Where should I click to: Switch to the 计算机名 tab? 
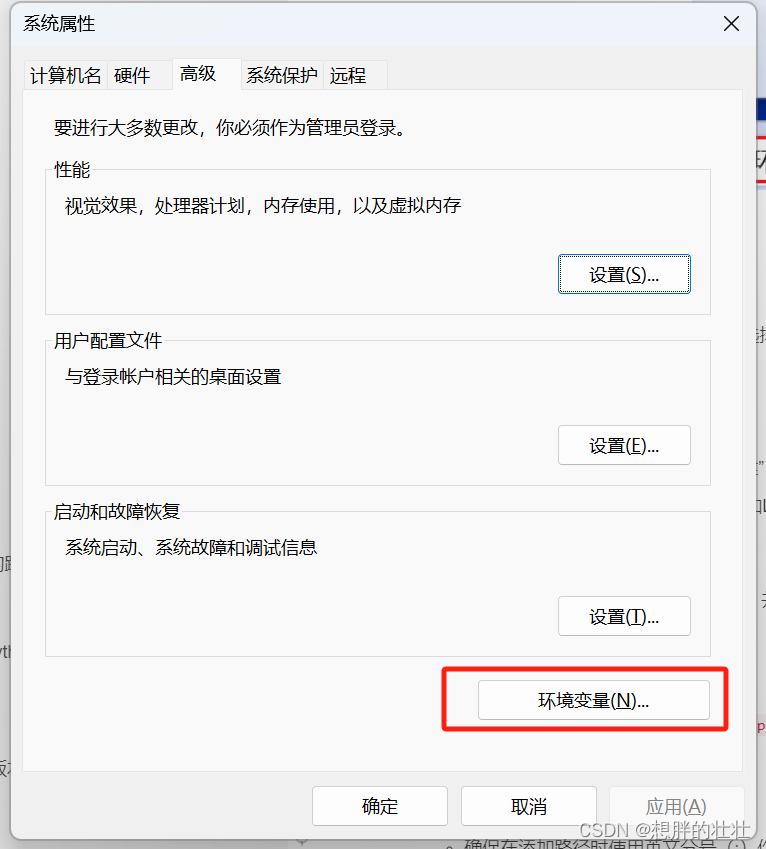pos(66,75)
